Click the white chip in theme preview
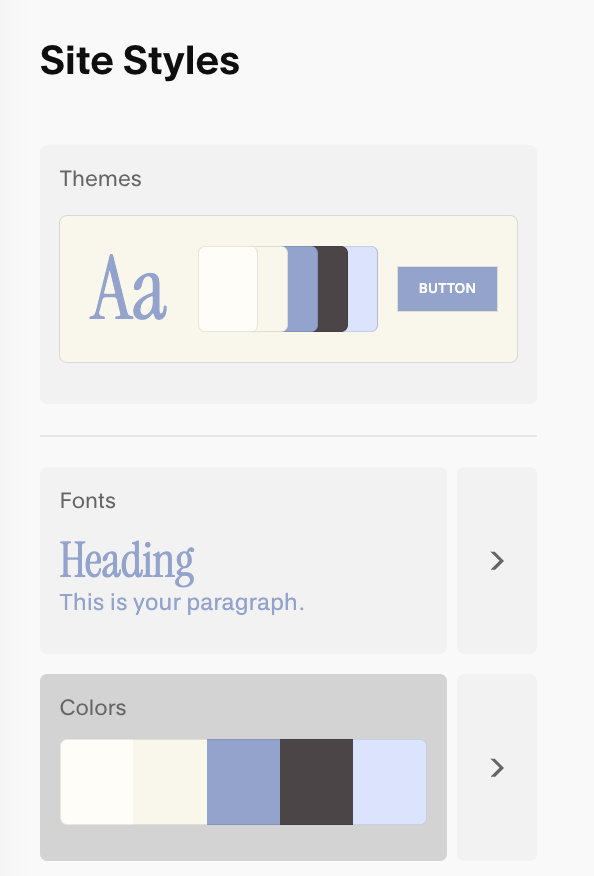 pos(228,289)
